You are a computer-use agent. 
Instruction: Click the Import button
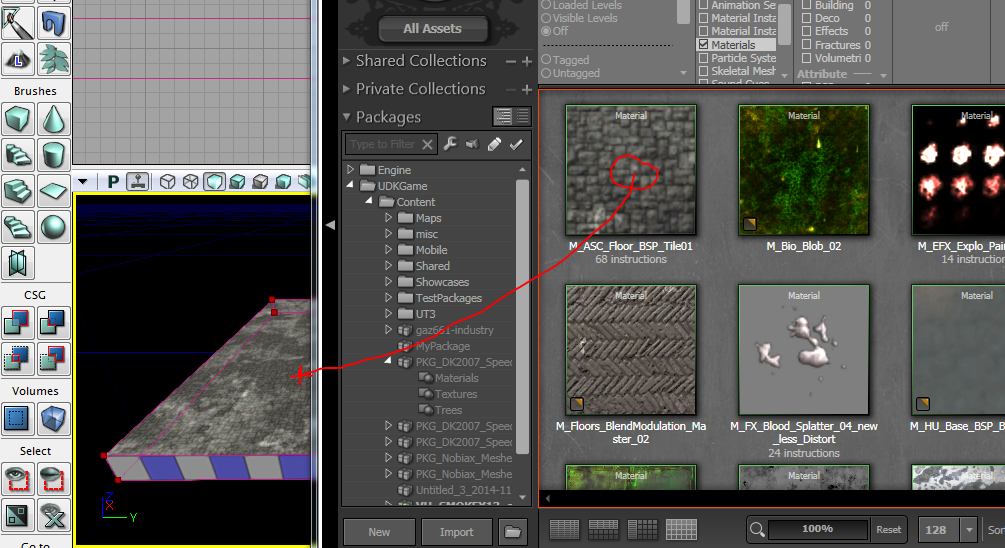pyautogui.click(x=457, y=532)
